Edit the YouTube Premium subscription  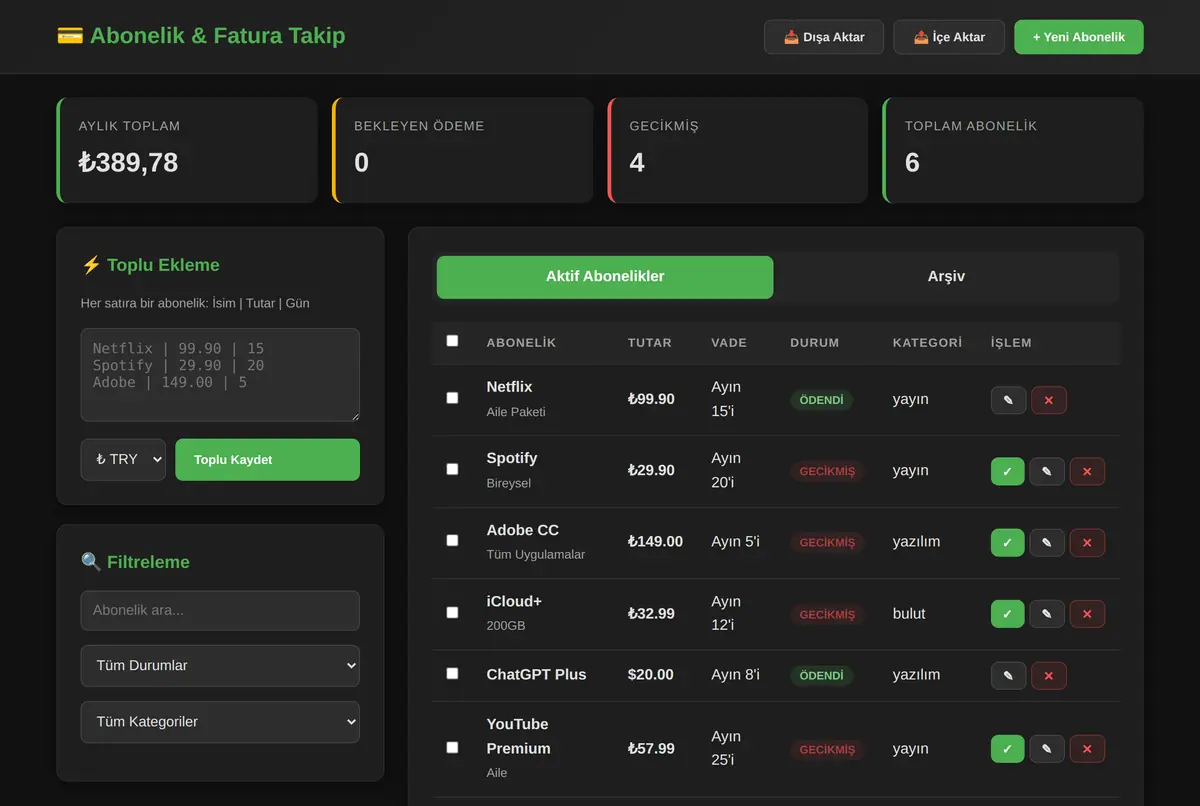1047,749
